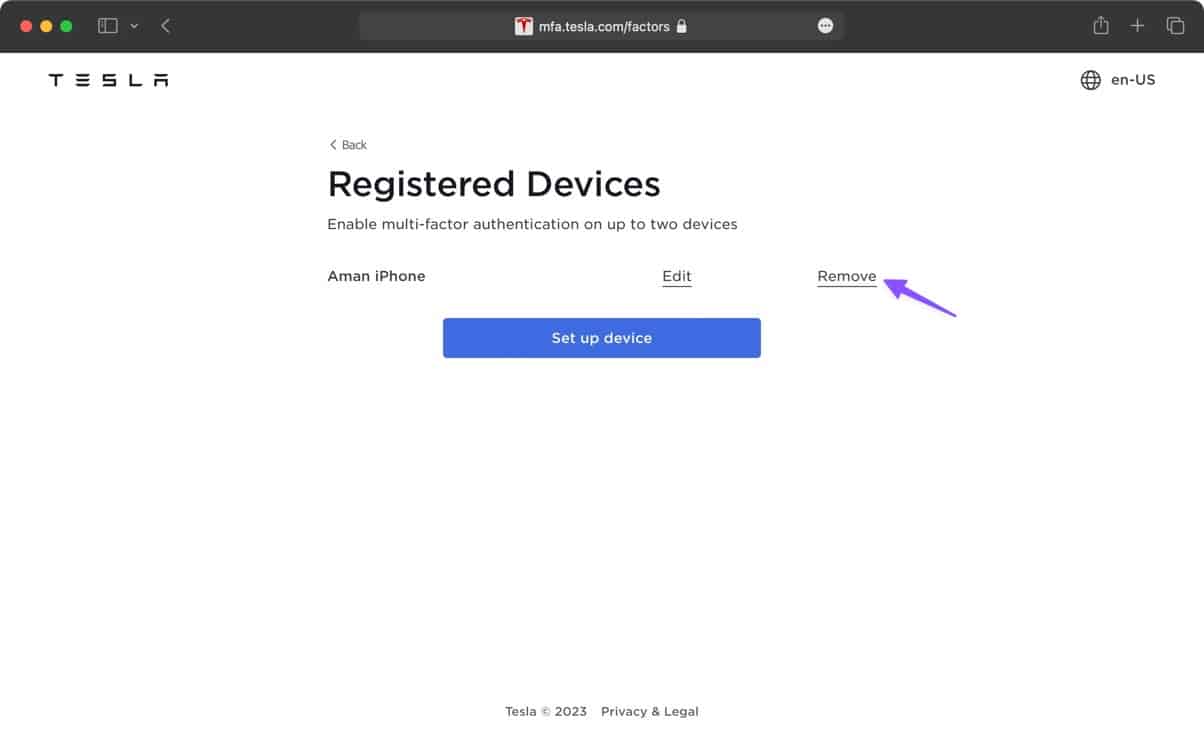Screen dimensions: 1204x738
Task: Edit the Aman iPhone device
Action: (x=677, y=277)
